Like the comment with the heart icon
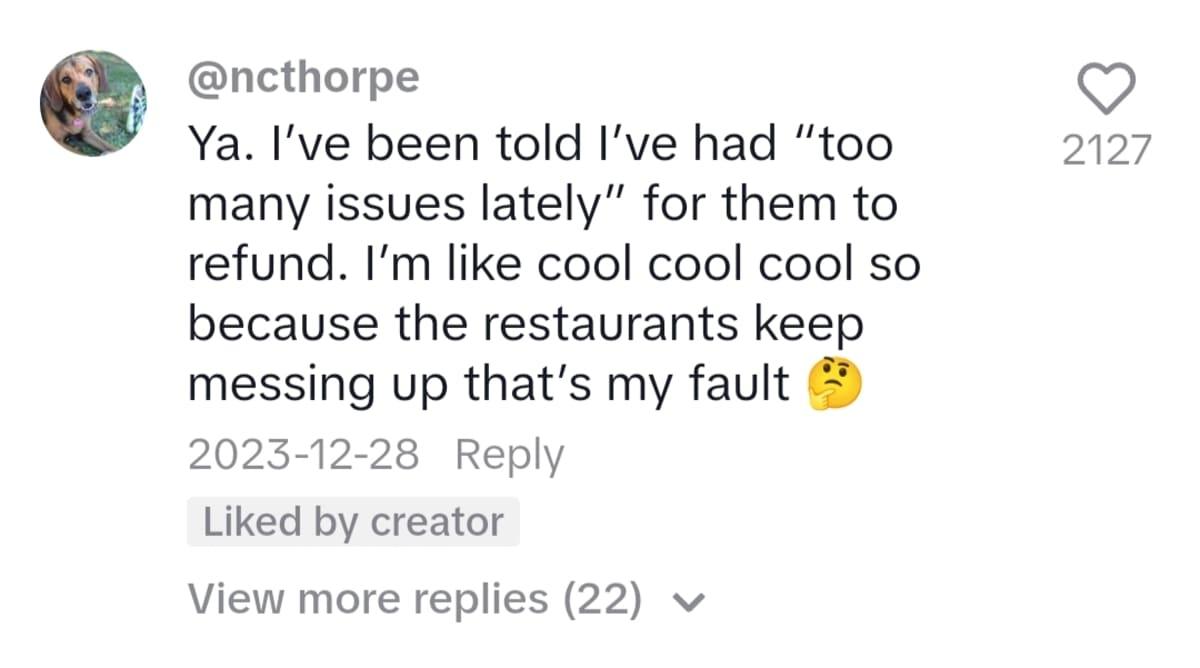Image resolution: width=1200 pixels, height=668 pixels. [x=1107, y=88]
